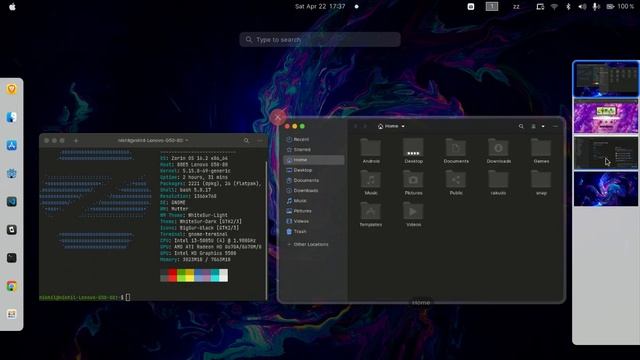
Task: Open Trash in Files sidebar
Action: click(313, 231)
